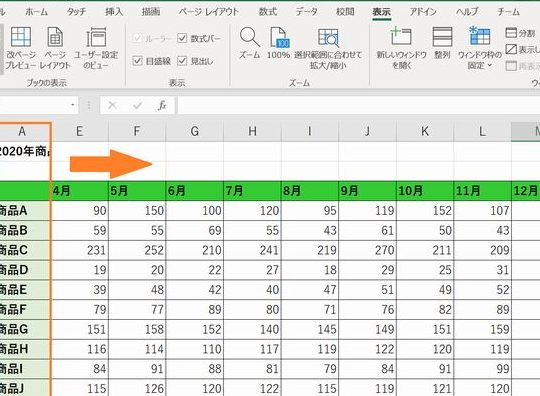The height and width of the screenshot is (396, 540).
Task: Toggle the Headings (見出し) checkbox
Action: [182, 61]
